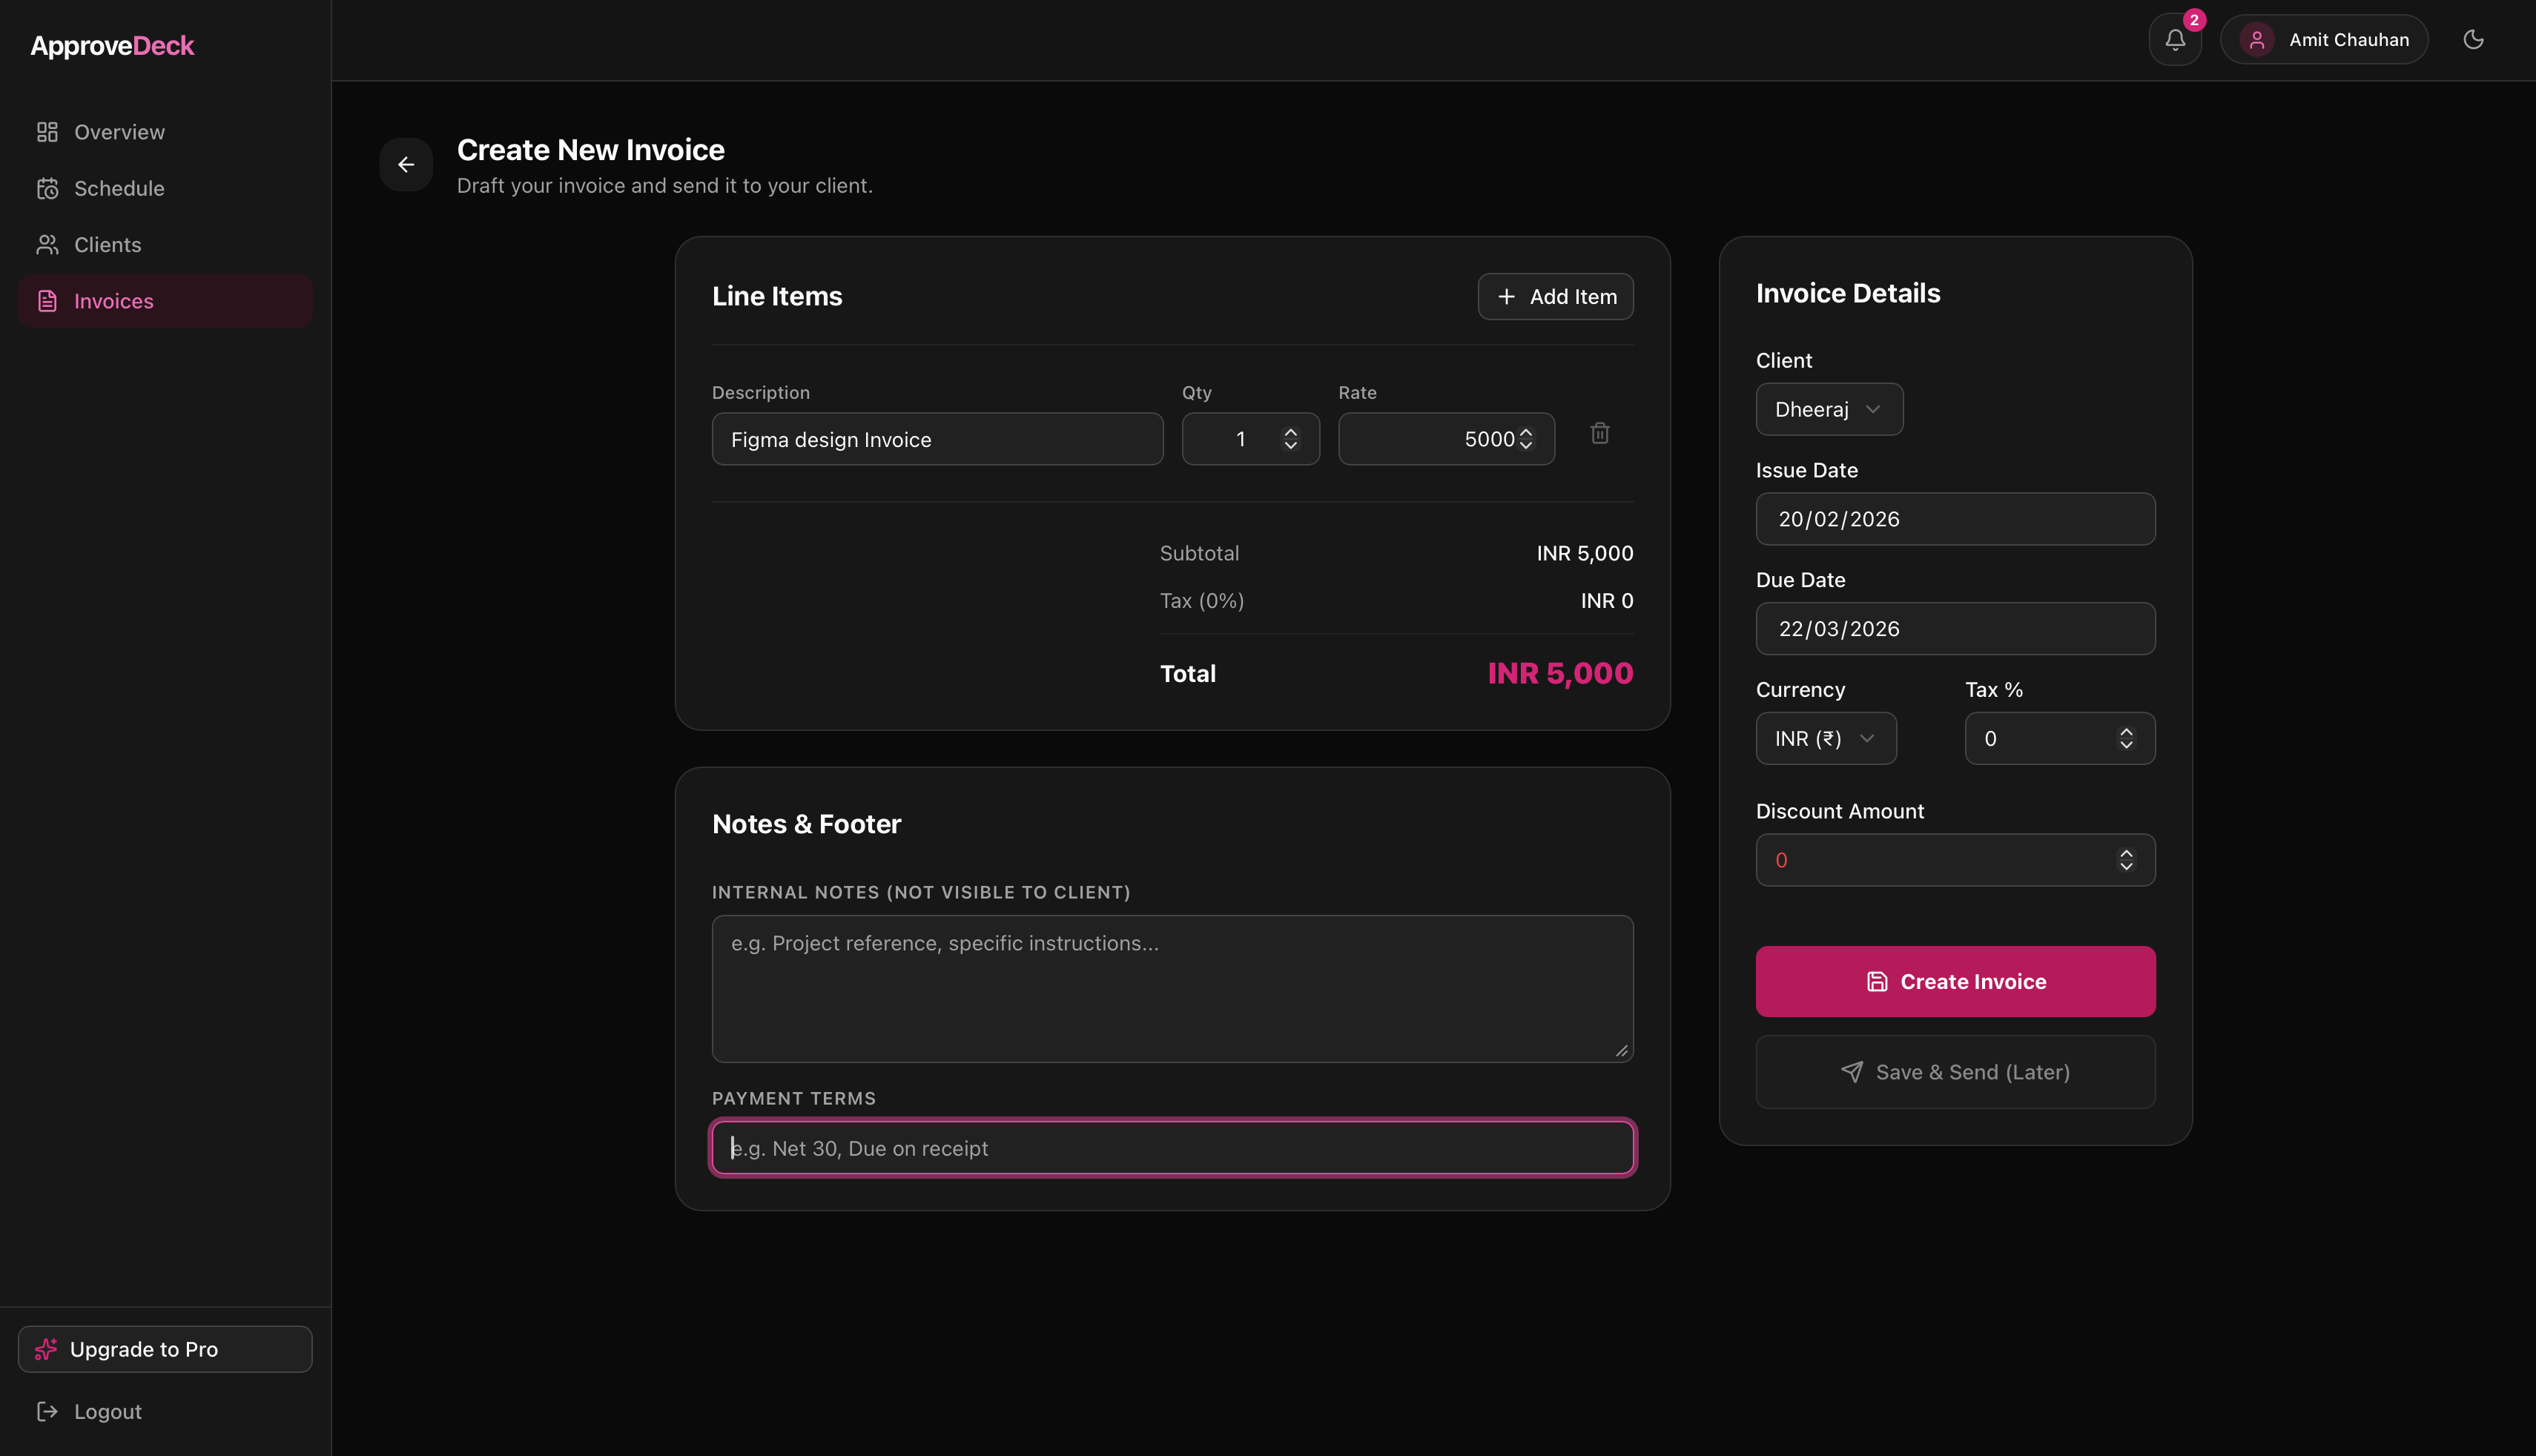Toggle dark mode moon icon
2536x1456 pixels.
(2473, 40)
